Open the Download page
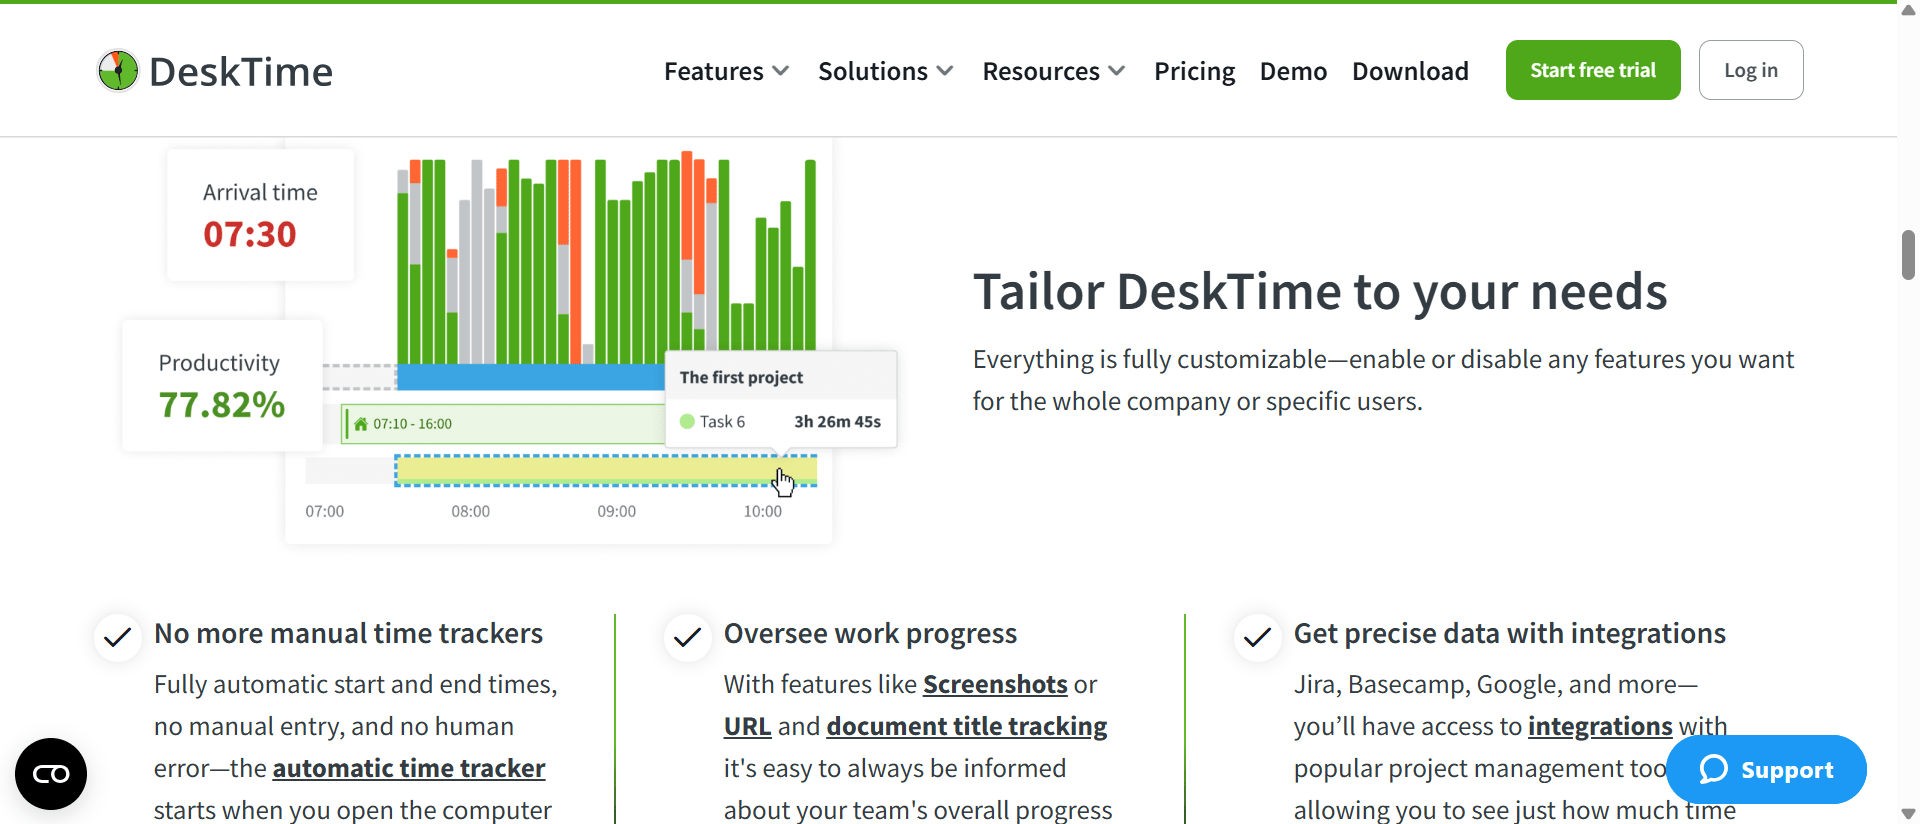This screenshot has height=824, width=1920. 1410,71
